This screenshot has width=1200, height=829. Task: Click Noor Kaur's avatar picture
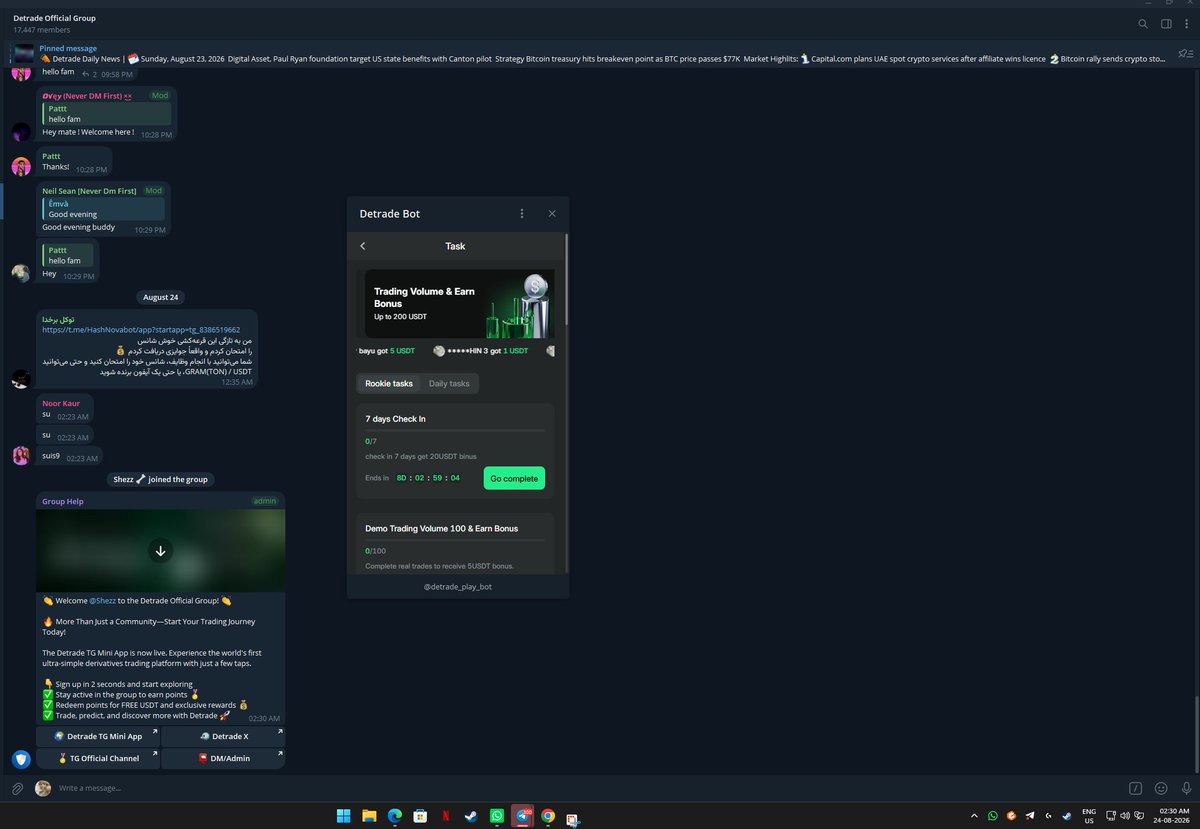click(21, 456)
